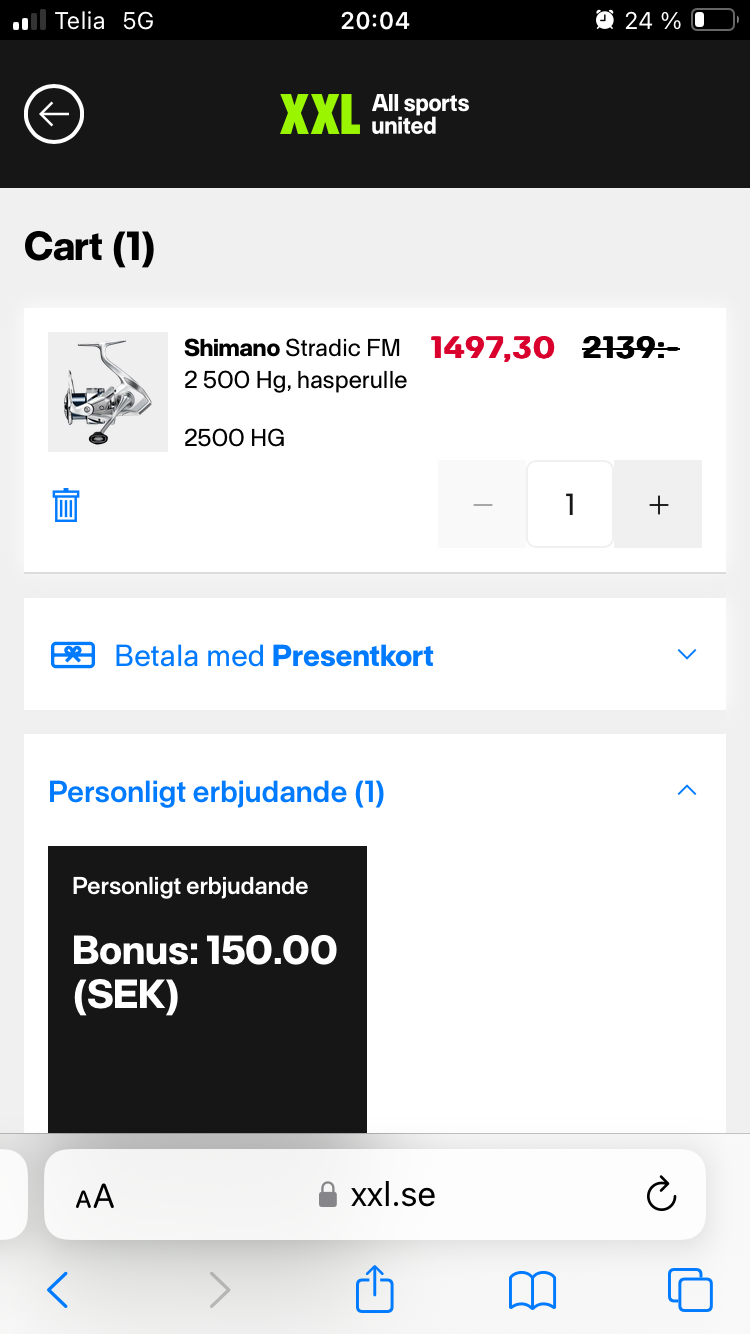
Task: Reload the page in Safari
Action: pyautogui.click(x=661, y=1194)
